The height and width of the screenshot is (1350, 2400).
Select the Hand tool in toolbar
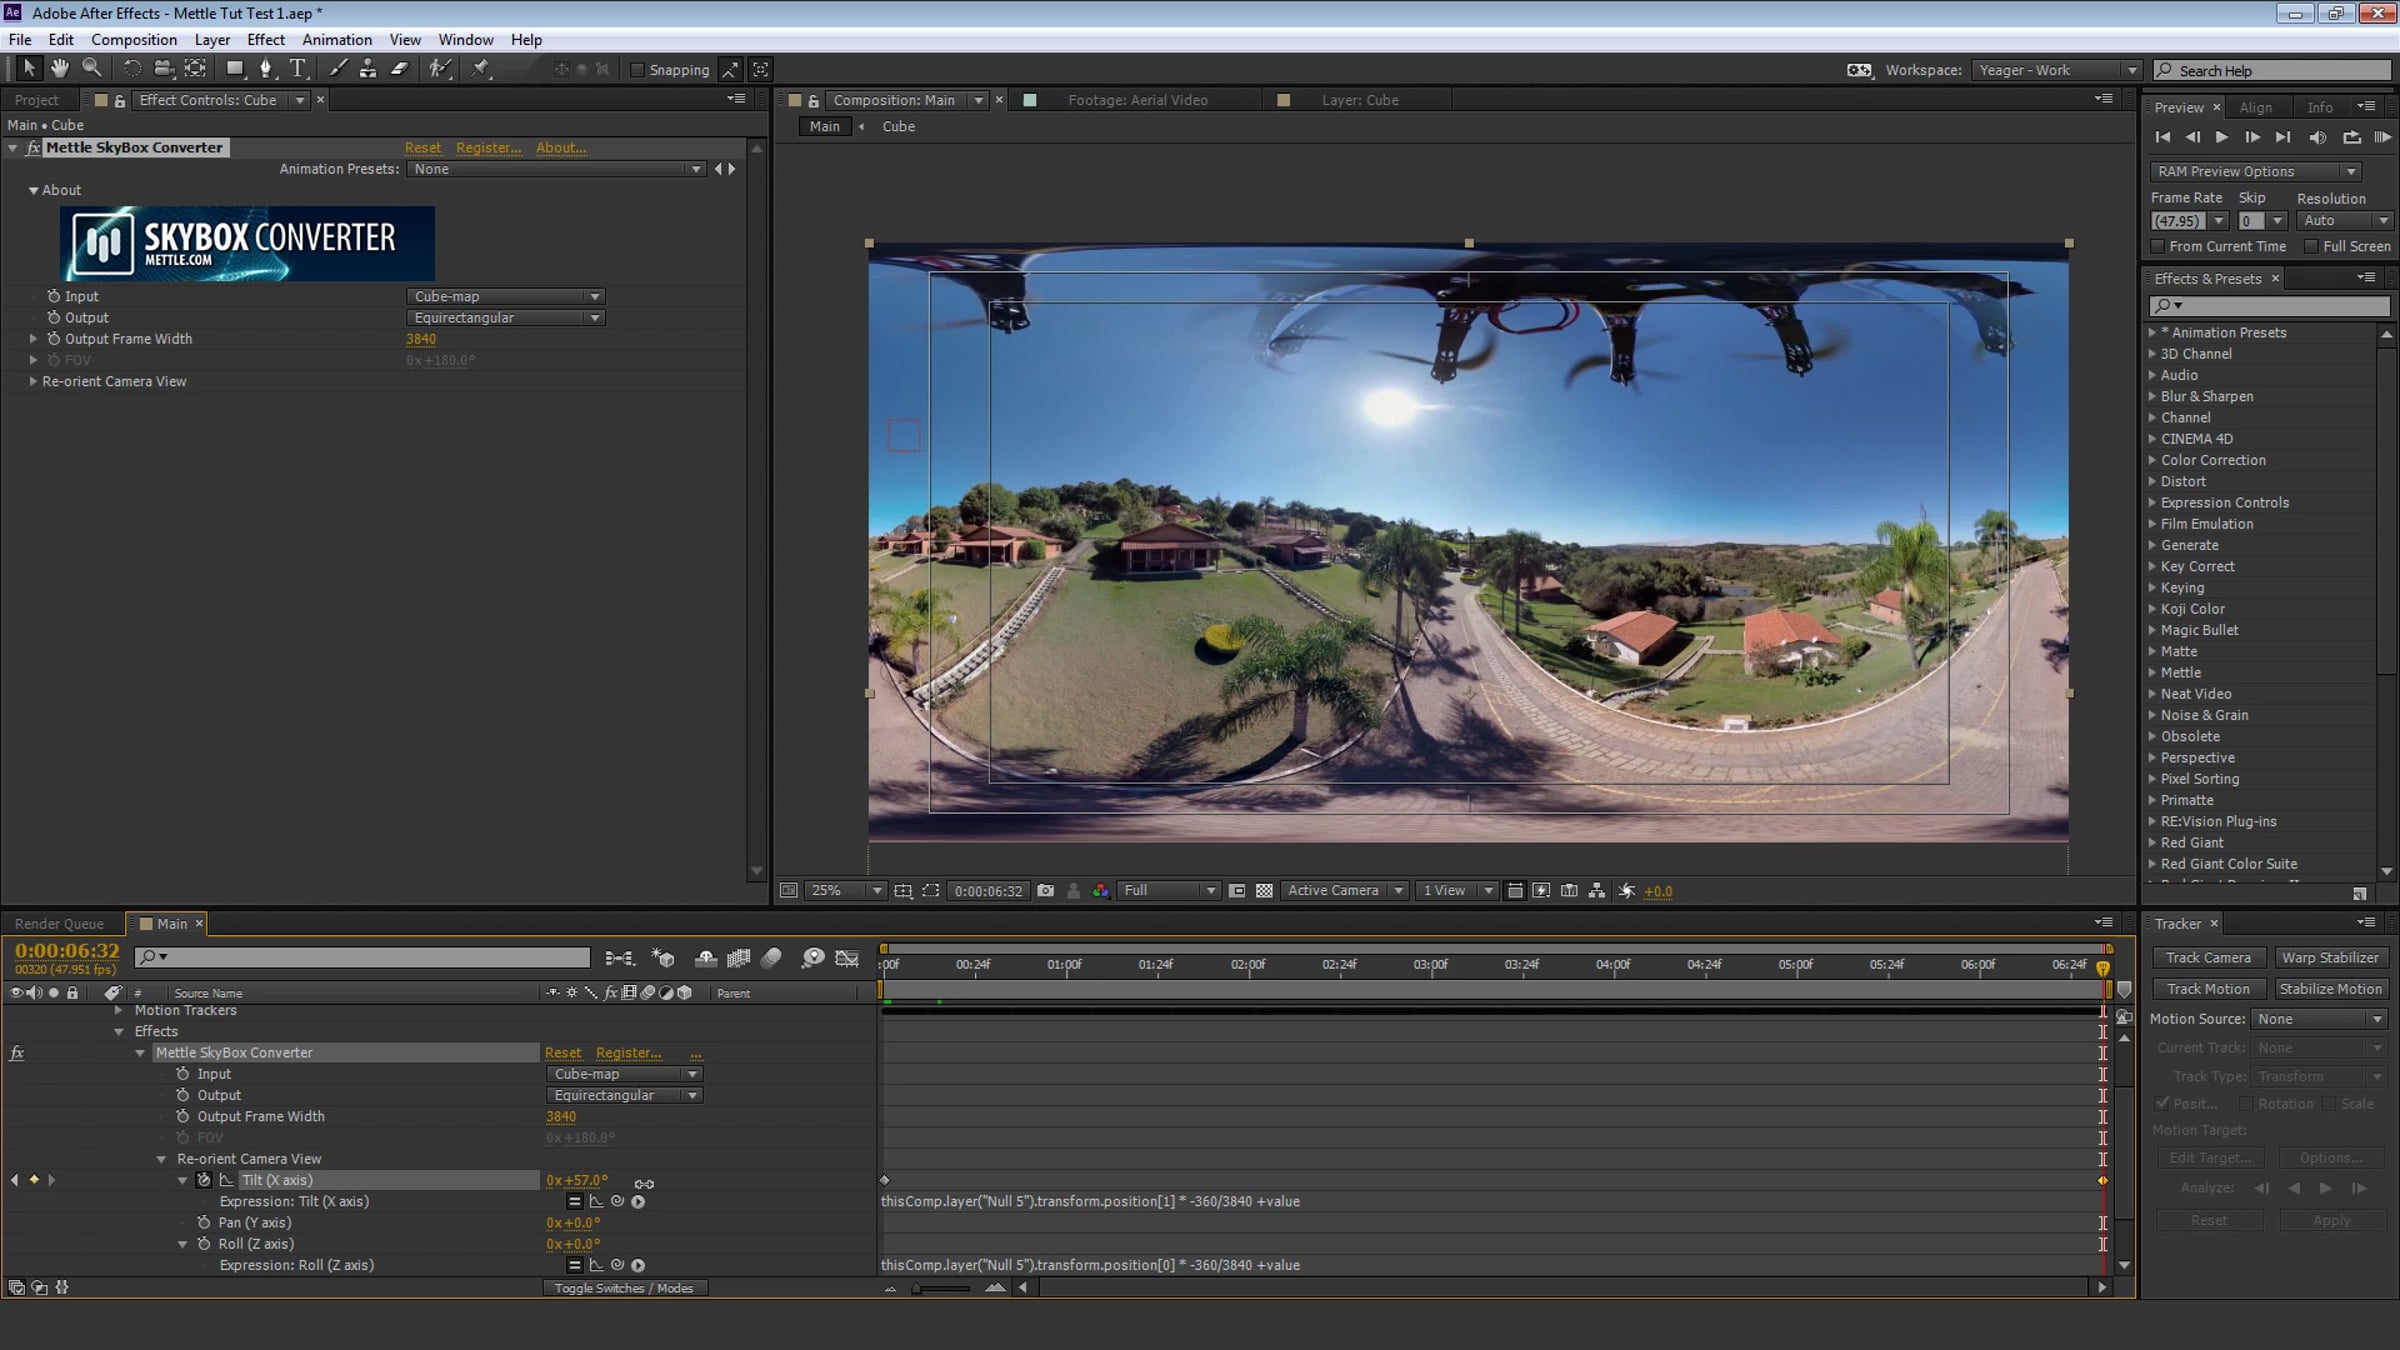[x=60, y=68]
